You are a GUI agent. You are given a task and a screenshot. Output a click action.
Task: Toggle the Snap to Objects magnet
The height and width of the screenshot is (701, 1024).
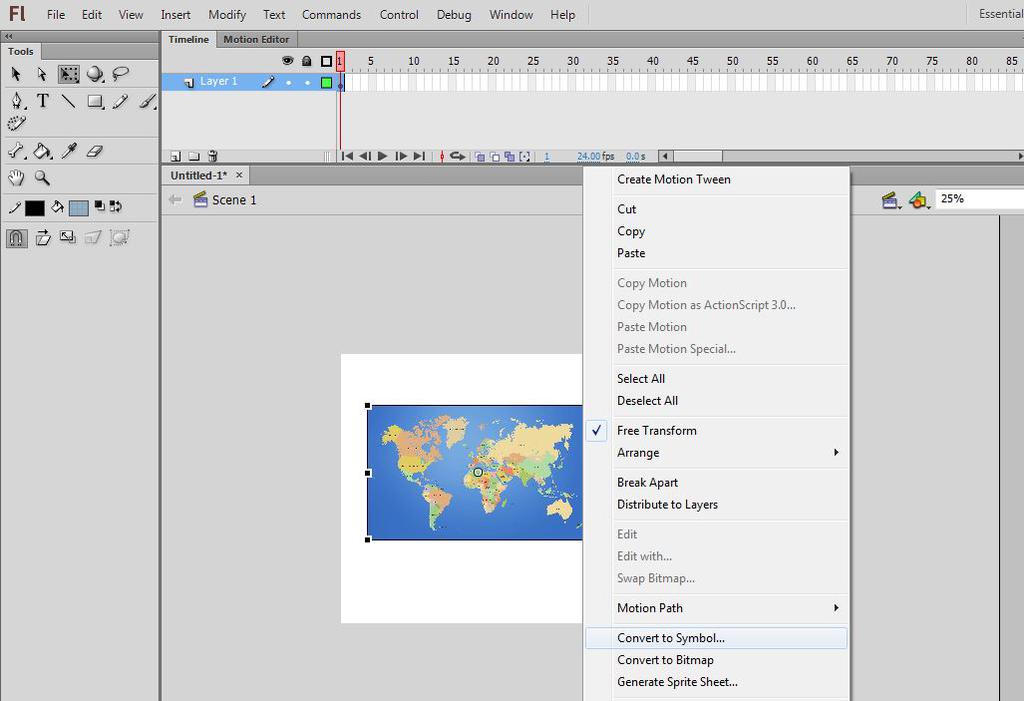pyautogui.click(x=16, y=237)
